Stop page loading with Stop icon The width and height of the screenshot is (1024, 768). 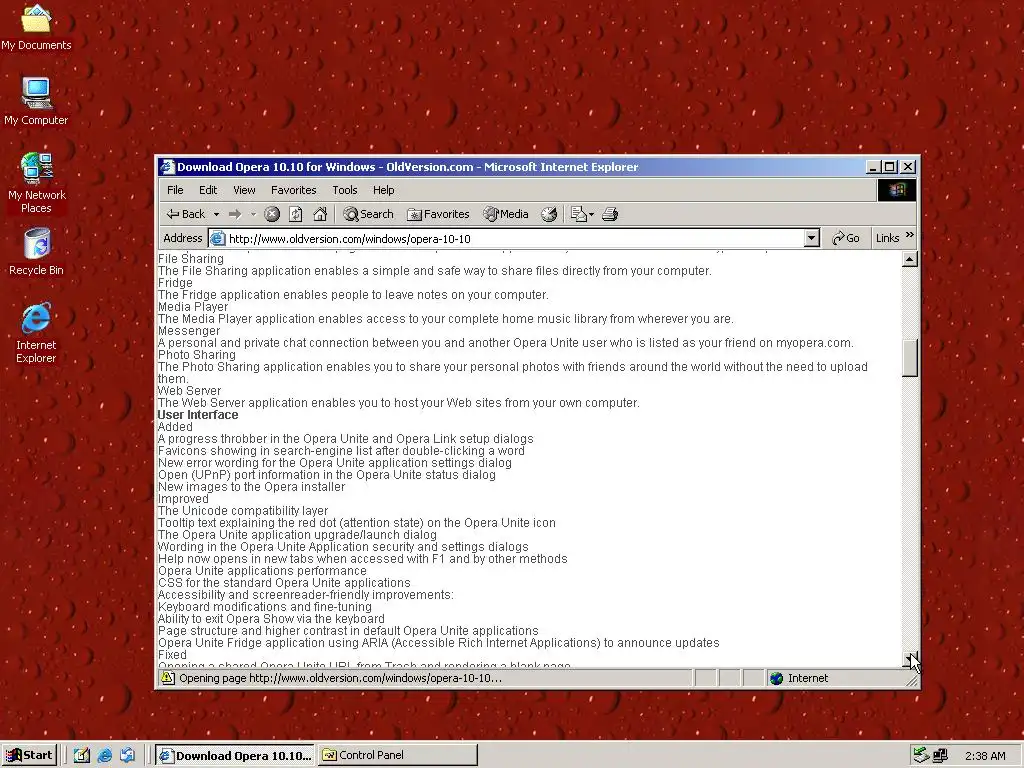point(272,214)
